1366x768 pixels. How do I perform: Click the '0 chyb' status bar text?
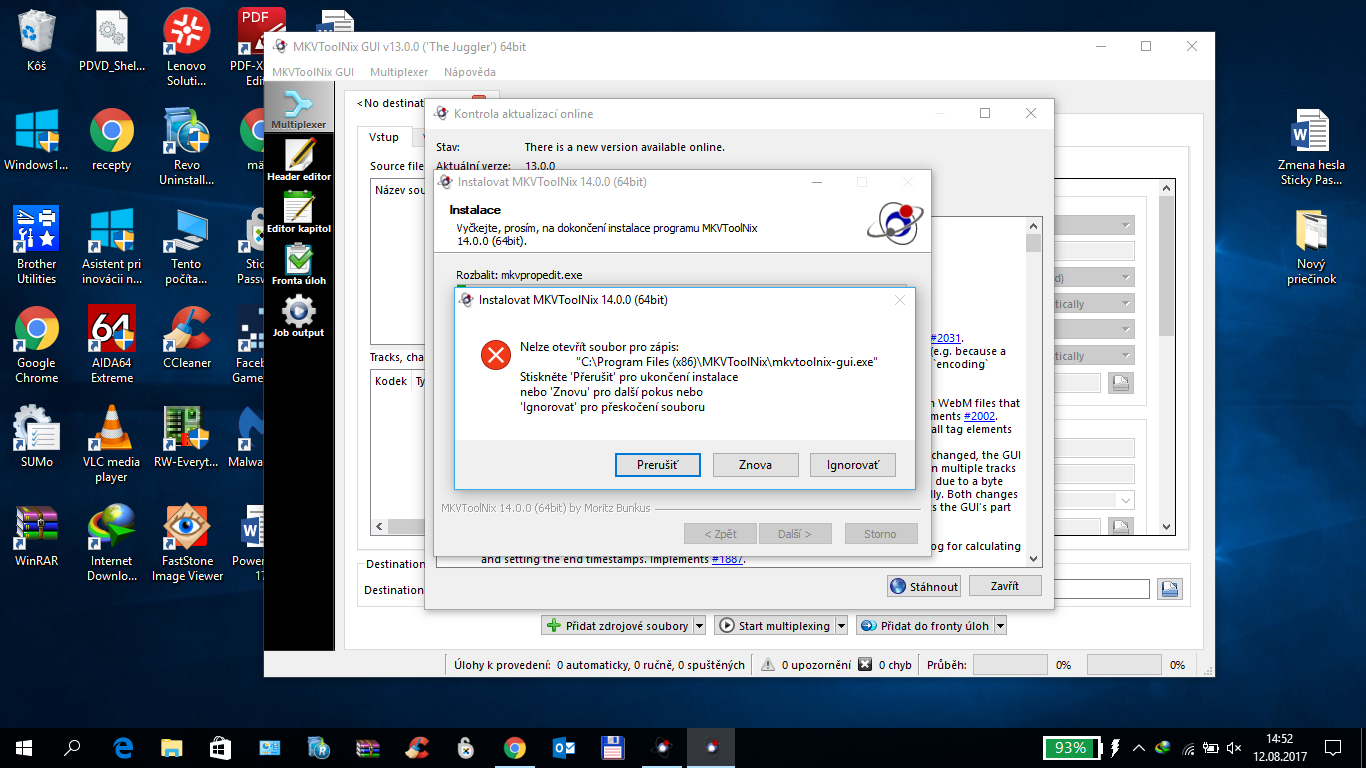pyautogui.click(x=895, y=665)
